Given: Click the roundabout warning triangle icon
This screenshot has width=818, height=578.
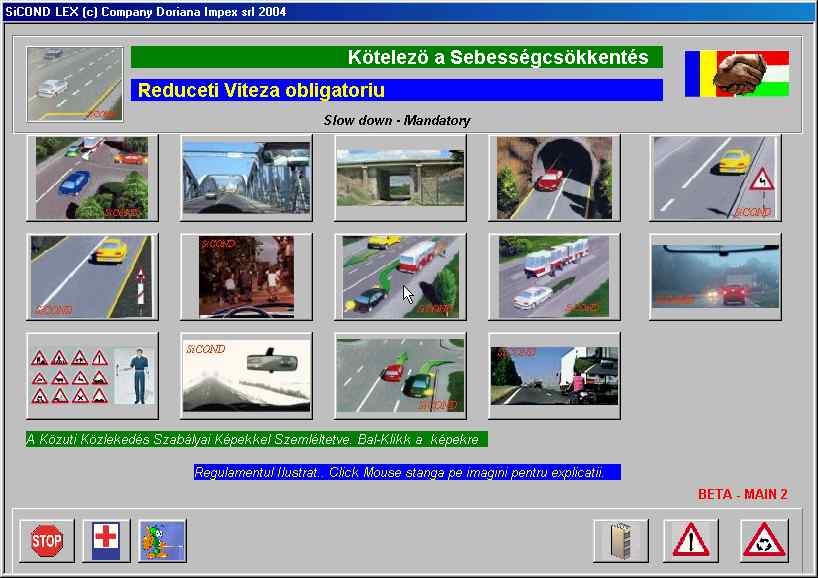Looking at the screenshot, I should coord(765,541).
